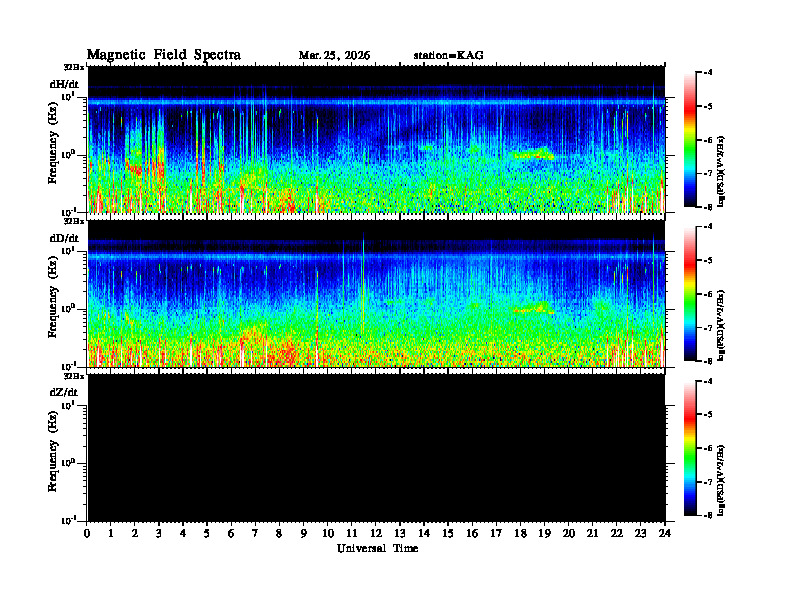Click the "Universal Time" axis title
Screen dimensions: 792x612
(377, 548)
